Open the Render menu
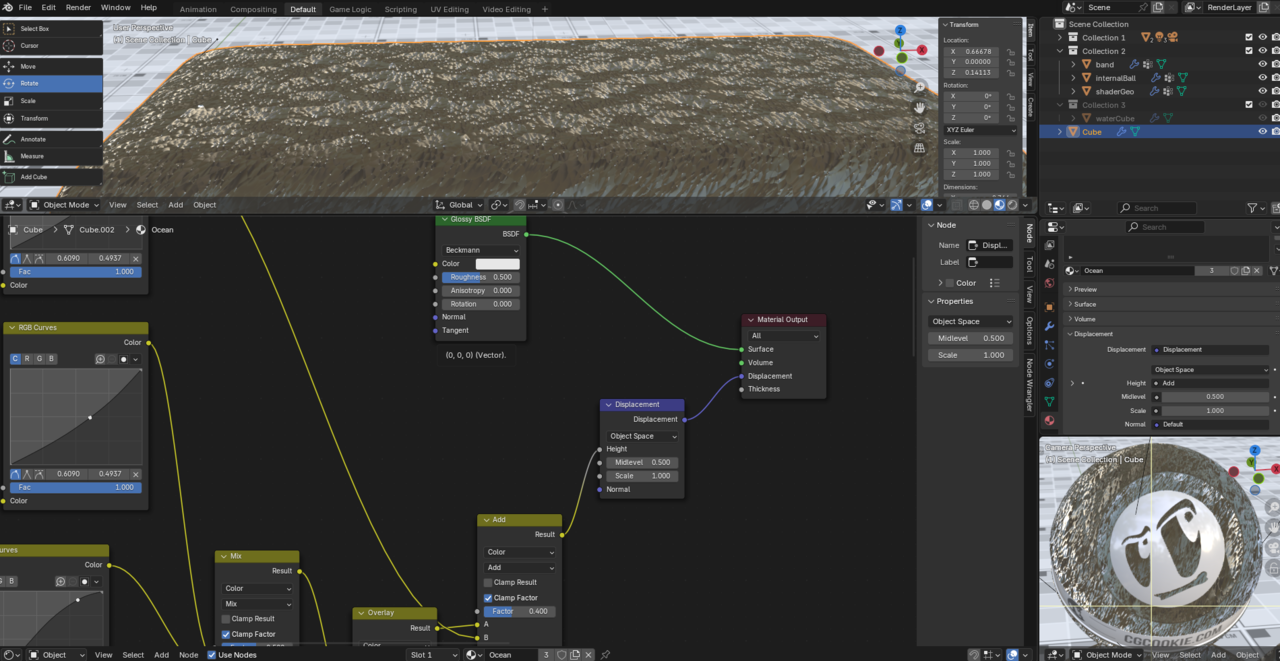 coord(78,8)
